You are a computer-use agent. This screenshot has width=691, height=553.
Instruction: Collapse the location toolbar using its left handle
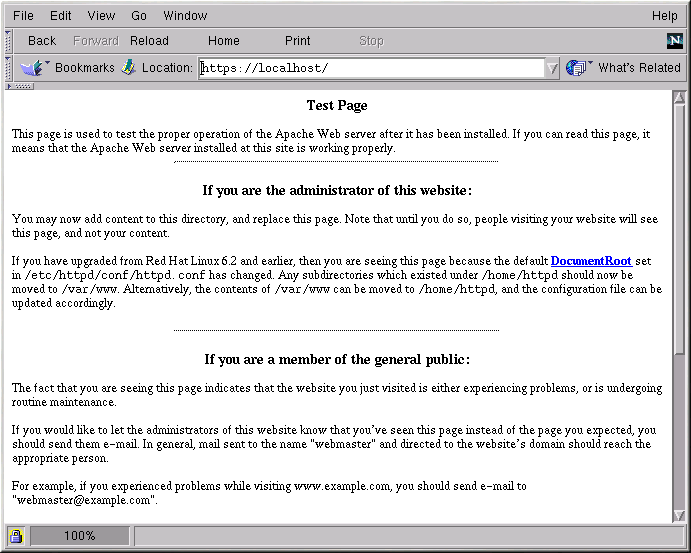(8, 68)
